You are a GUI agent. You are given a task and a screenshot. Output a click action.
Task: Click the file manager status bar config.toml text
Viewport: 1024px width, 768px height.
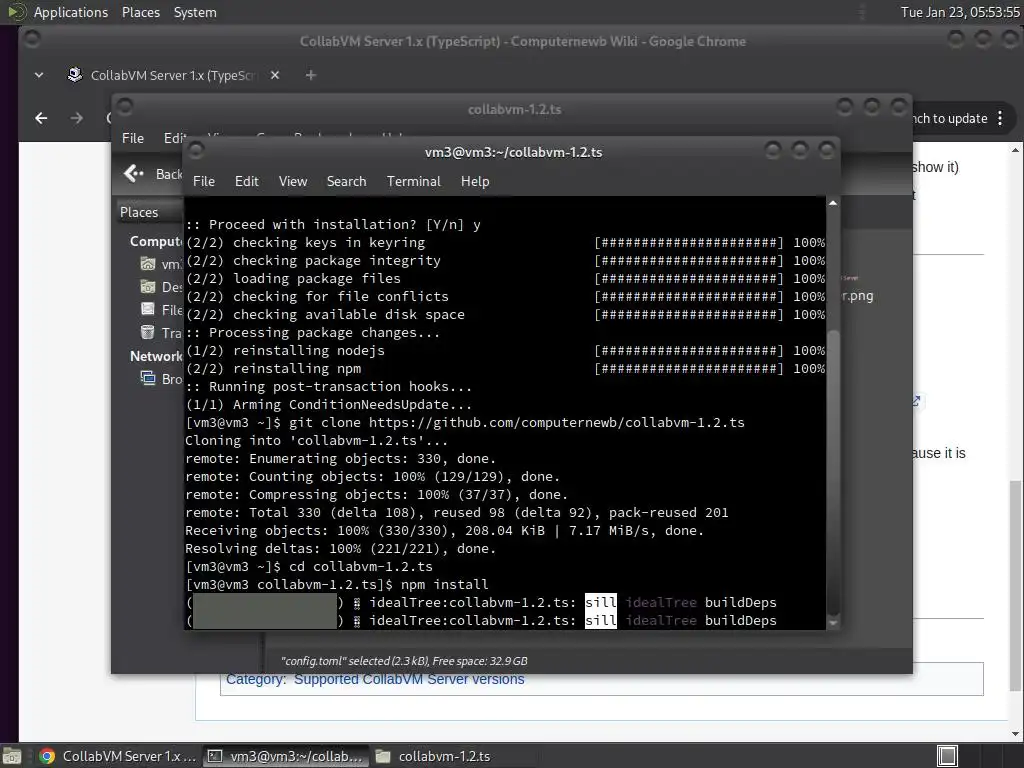coord(404,661)
